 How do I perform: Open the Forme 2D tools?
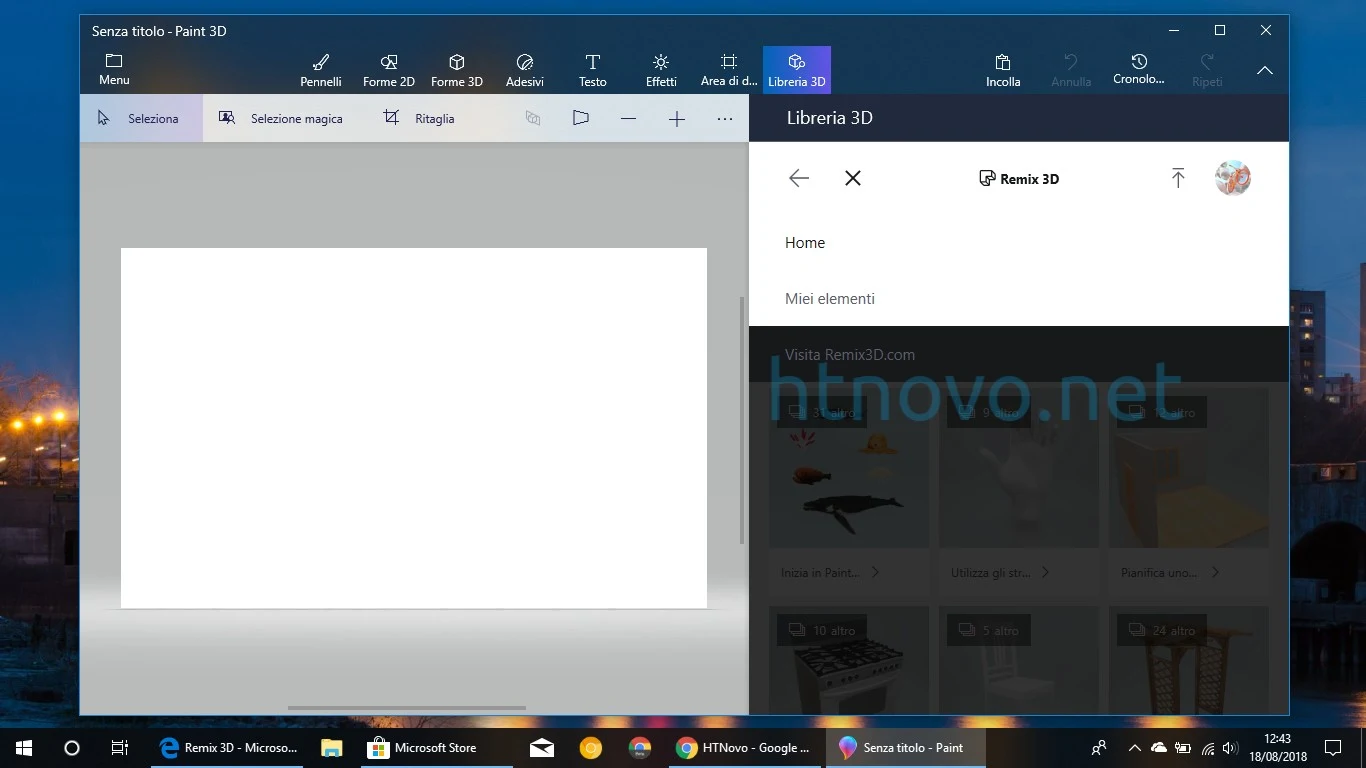coord(389,70)
